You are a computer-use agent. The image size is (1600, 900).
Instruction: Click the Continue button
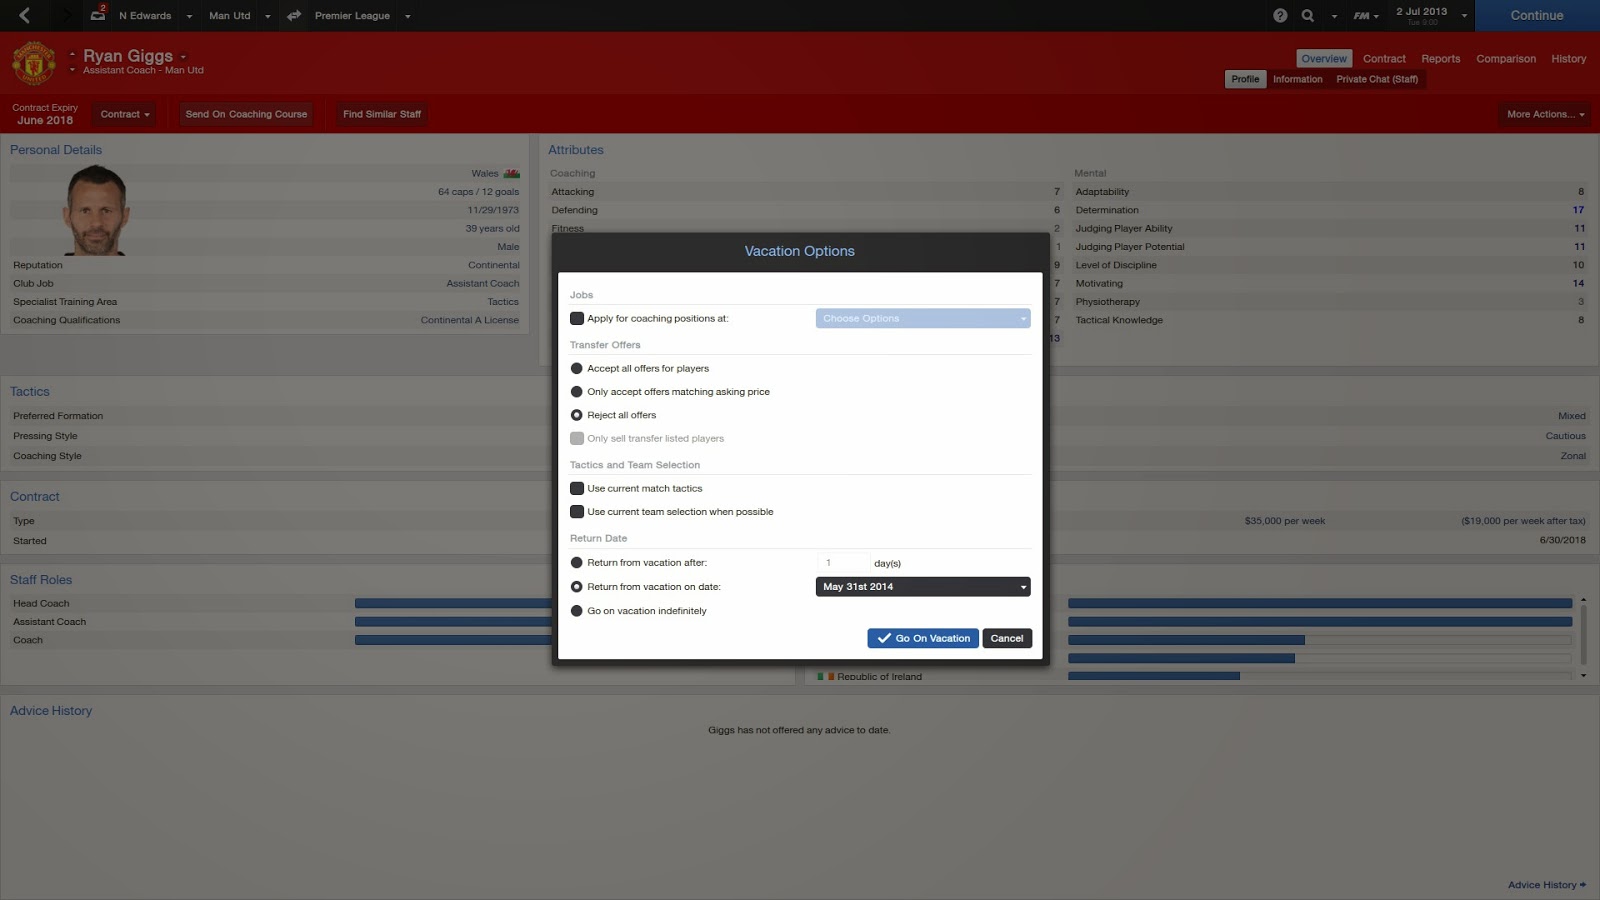click(1537, 15)
